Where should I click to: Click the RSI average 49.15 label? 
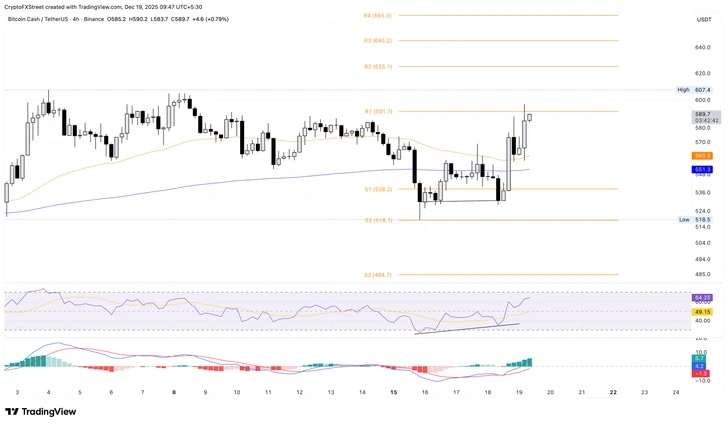click(702, 312)
